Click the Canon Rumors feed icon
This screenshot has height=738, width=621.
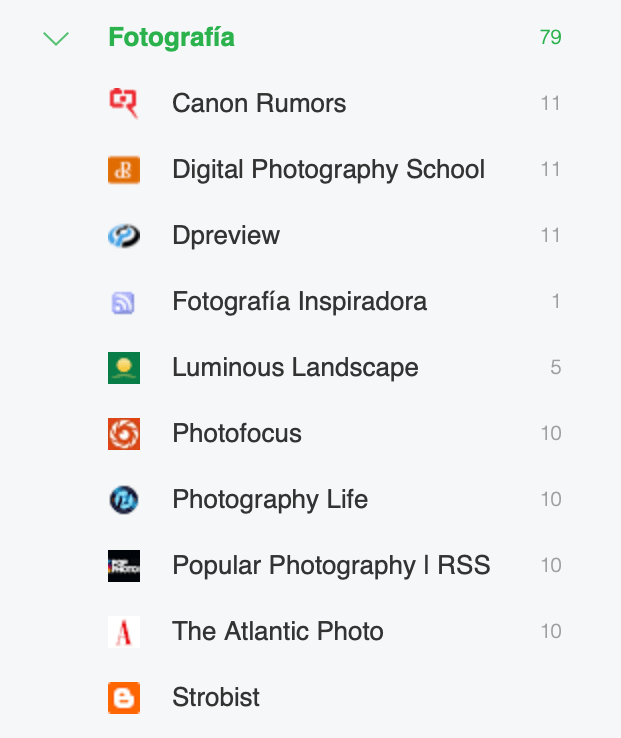tap(124, 103)
